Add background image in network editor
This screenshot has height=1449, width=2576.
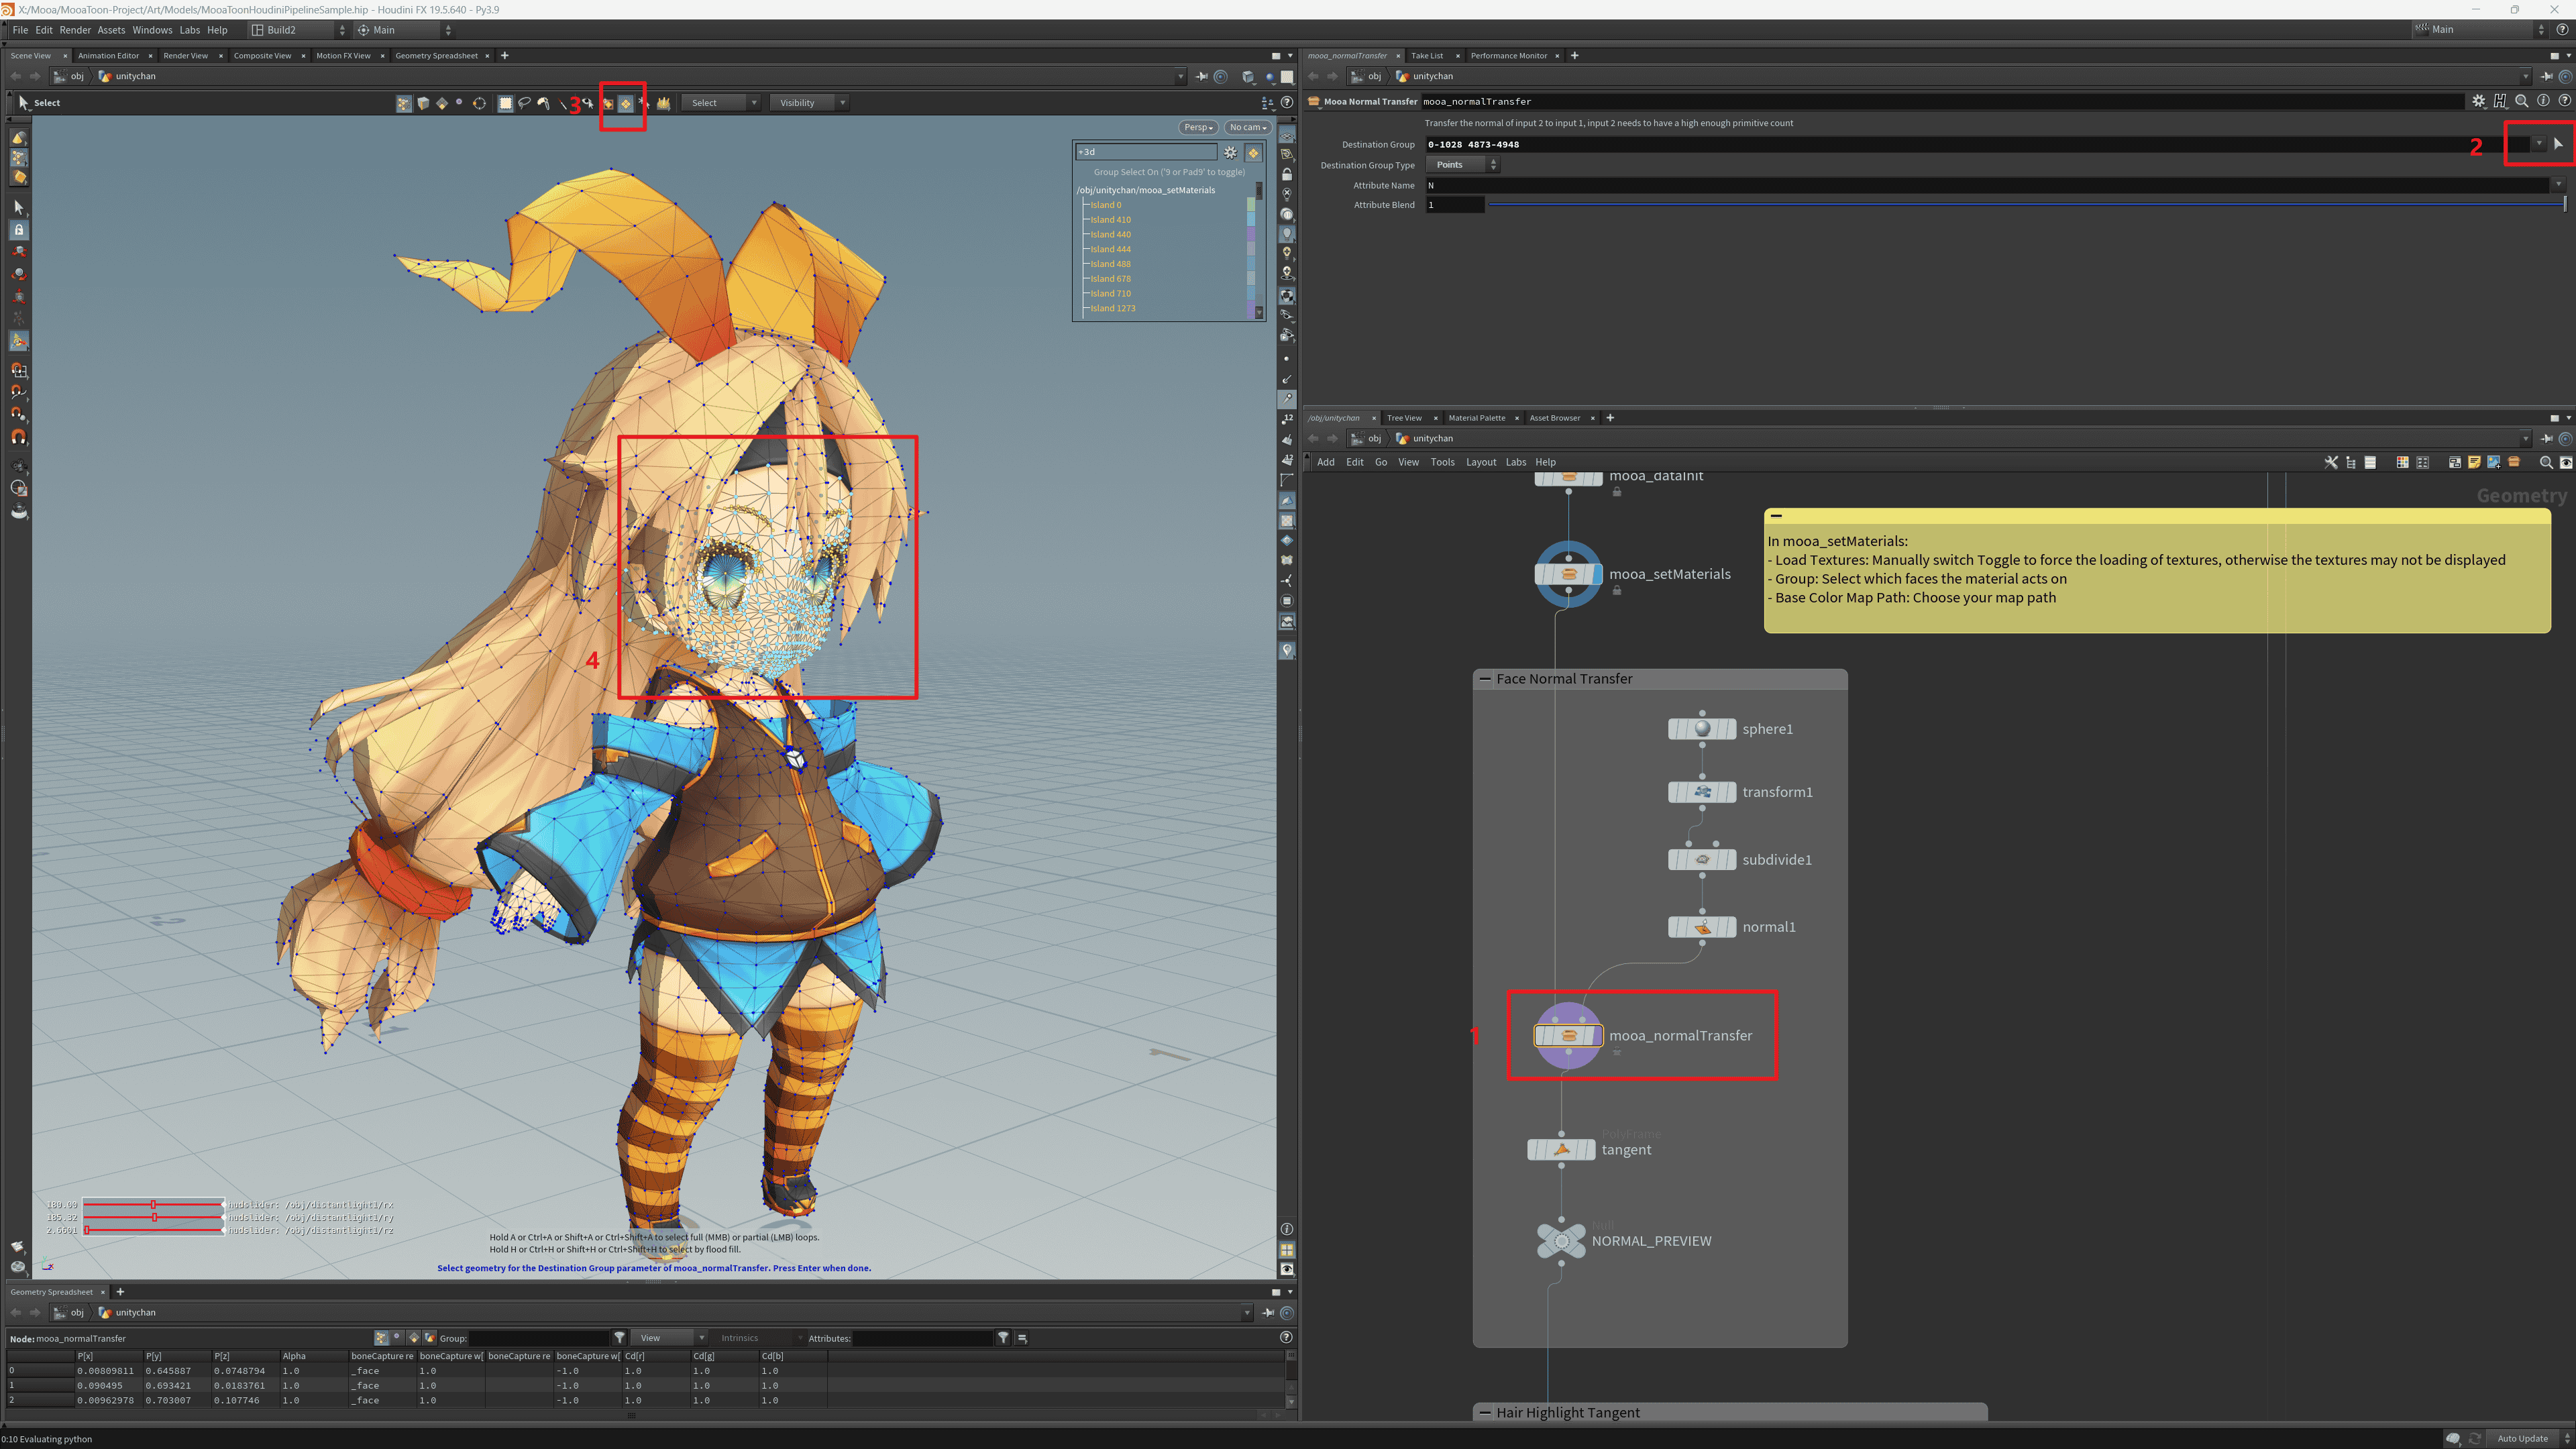pos(2494,462)
